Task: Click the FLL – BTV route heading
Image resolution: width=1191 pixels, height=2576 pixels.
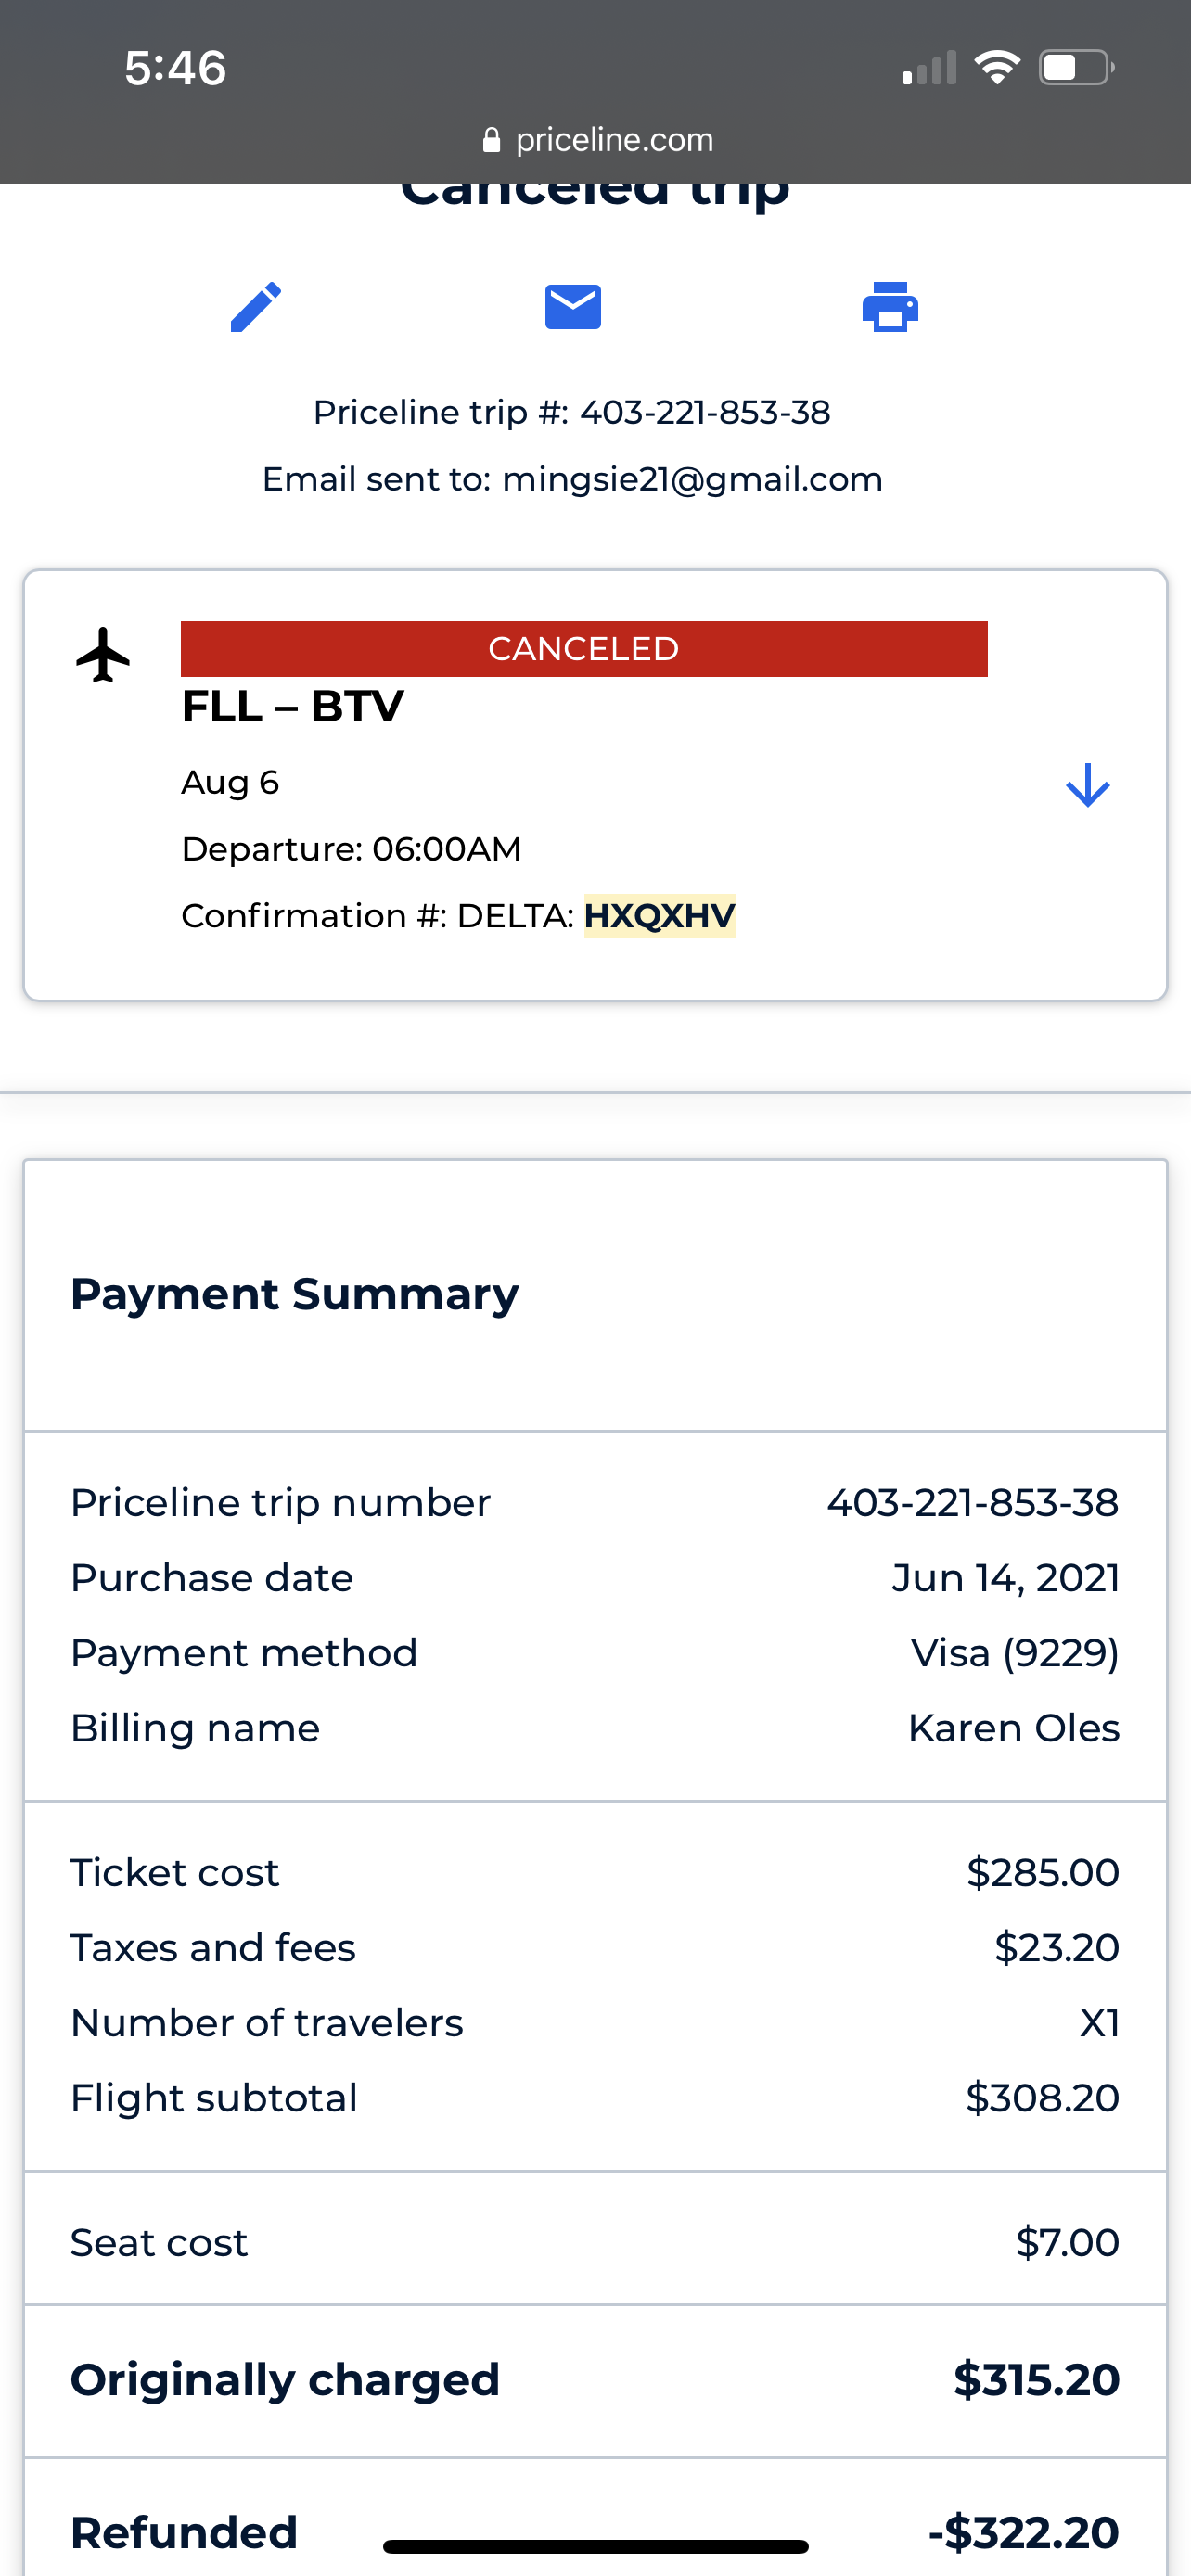Action: coord(293,707)
